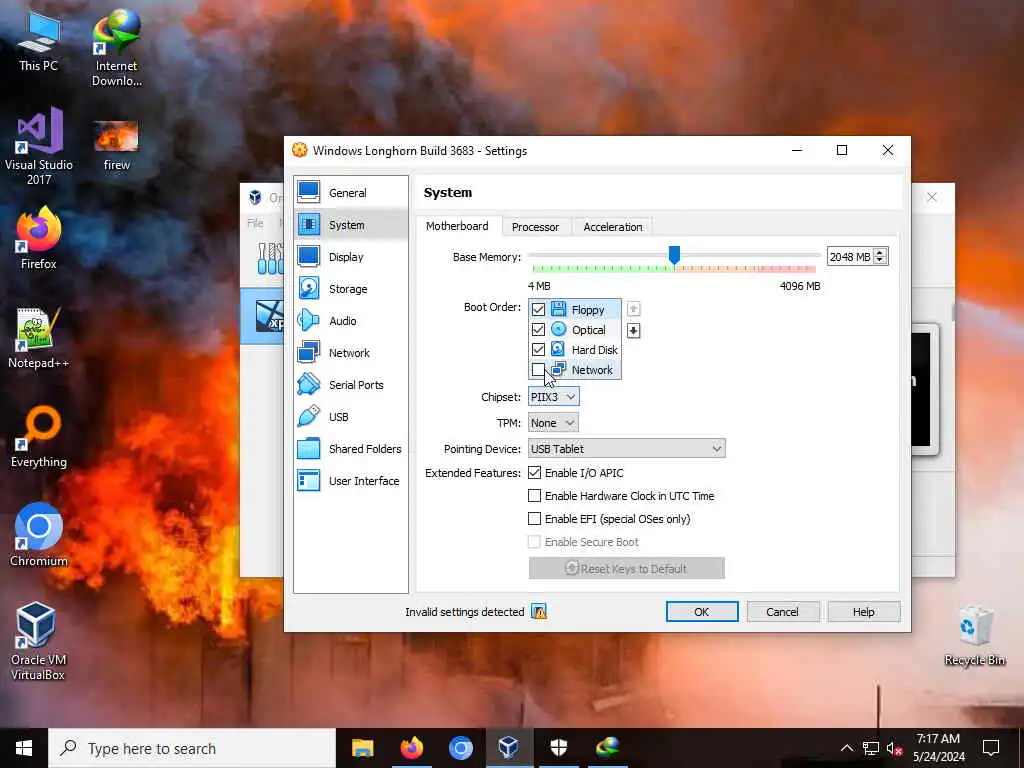This screenshot has width=1024, height=768.
Task: Open File Explorer from the taskbar
Action: pyautogui.click(x=362, y=748)
